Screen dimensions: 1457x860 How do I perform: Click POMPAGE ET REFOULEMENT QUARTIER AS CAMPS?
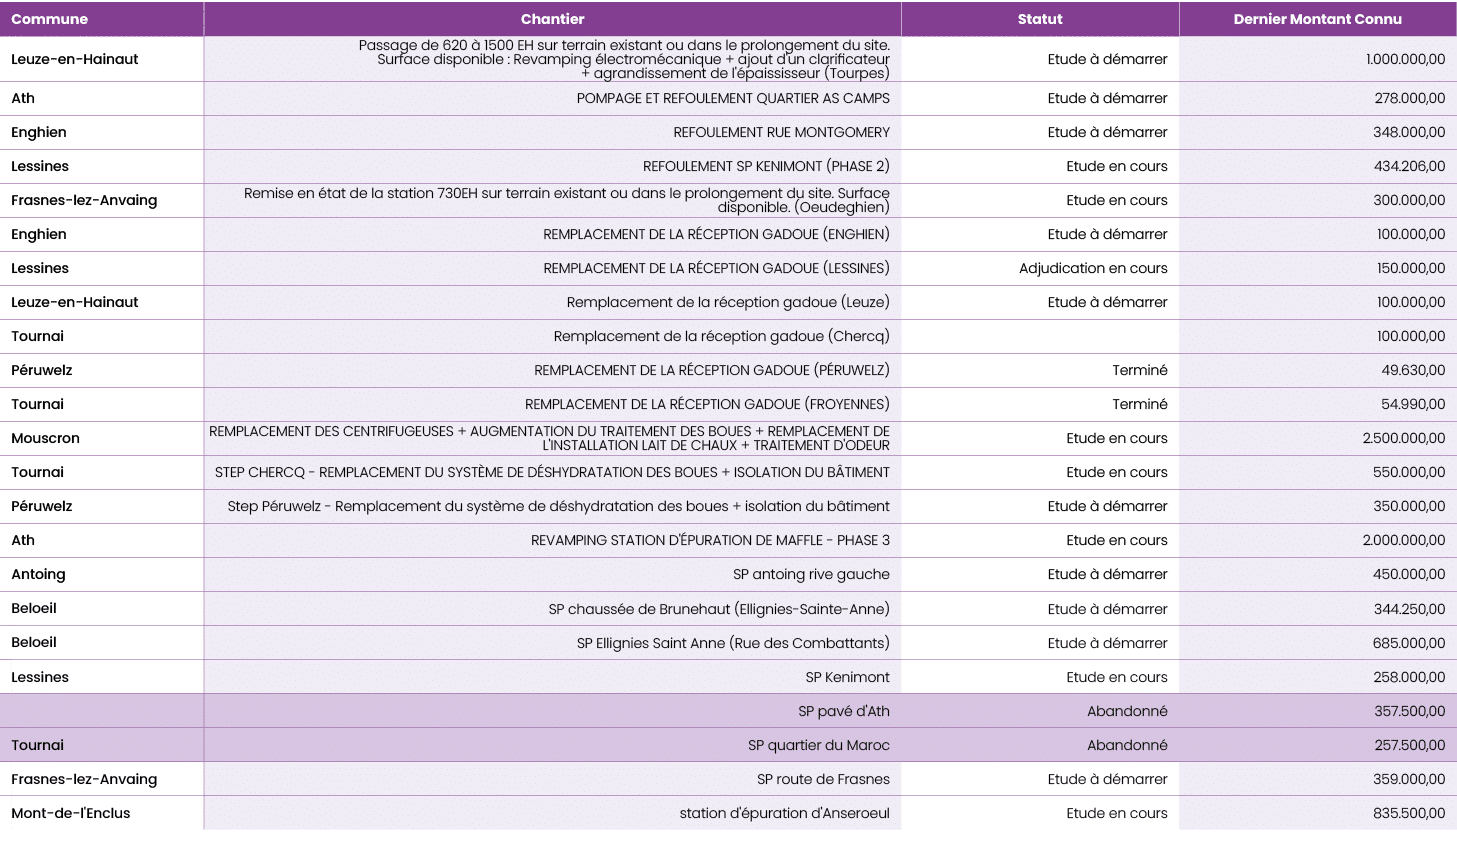coord(733,98)
